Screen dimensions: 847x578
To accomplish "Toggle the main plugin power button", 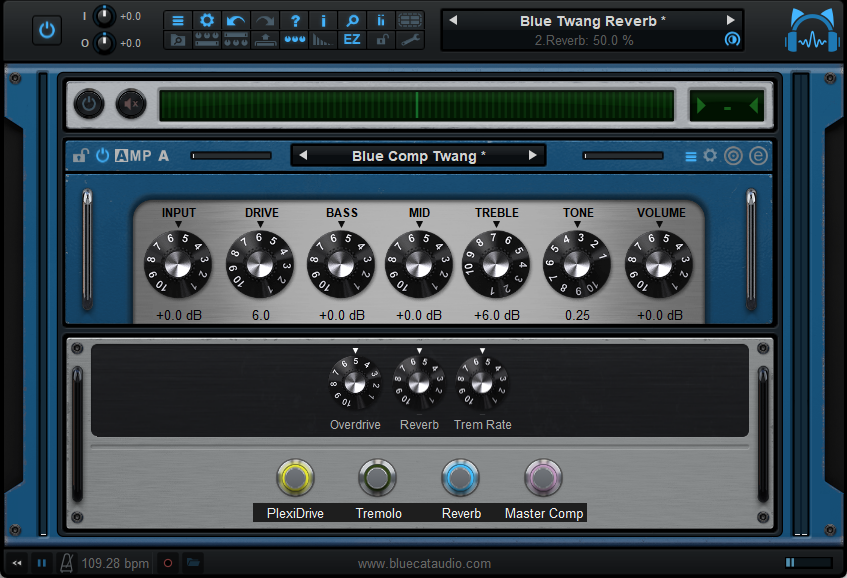I will 46,30.
